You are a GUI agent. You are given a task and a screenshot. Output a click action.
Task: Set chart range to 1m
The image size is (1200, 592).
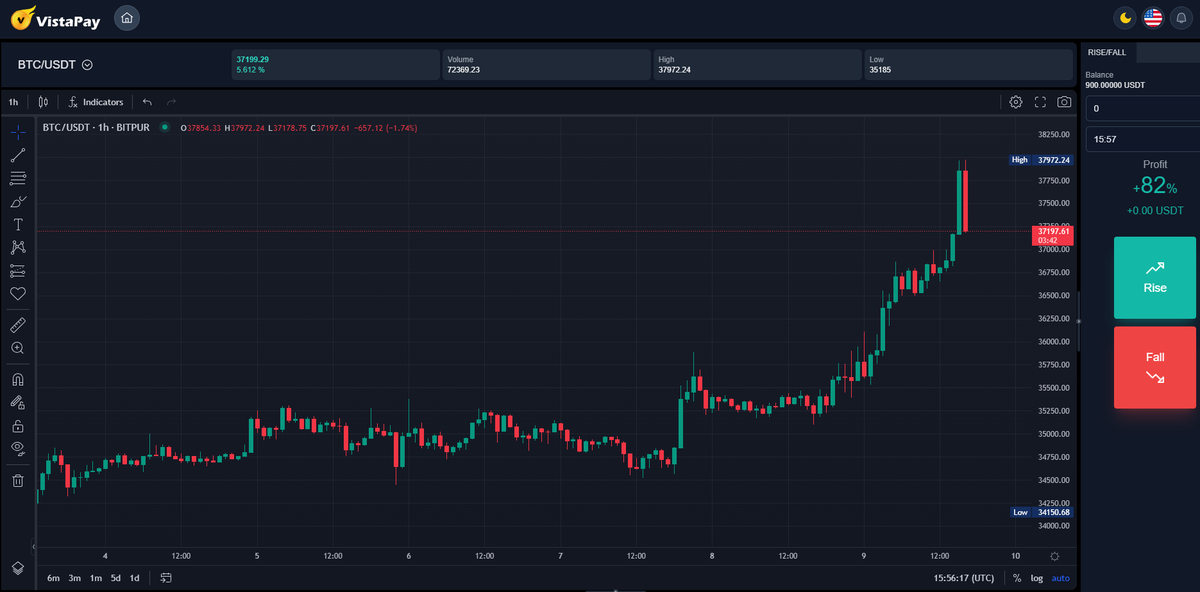tap(96, 578)
